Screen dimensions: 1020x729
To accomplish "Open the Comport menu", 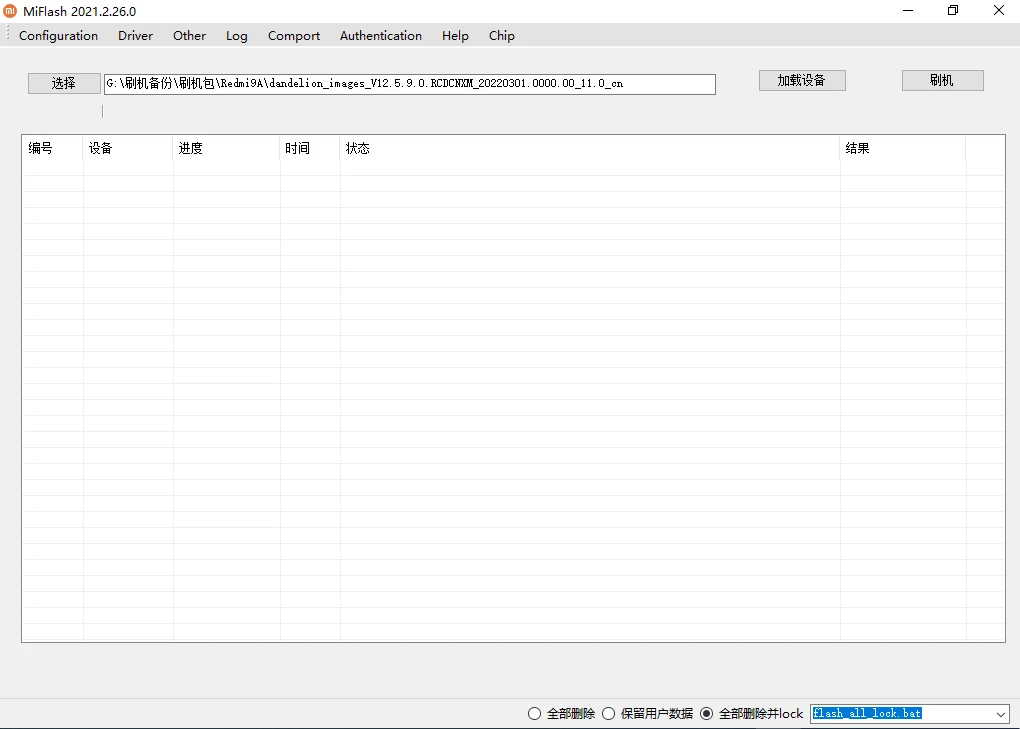I will [294, 36].
